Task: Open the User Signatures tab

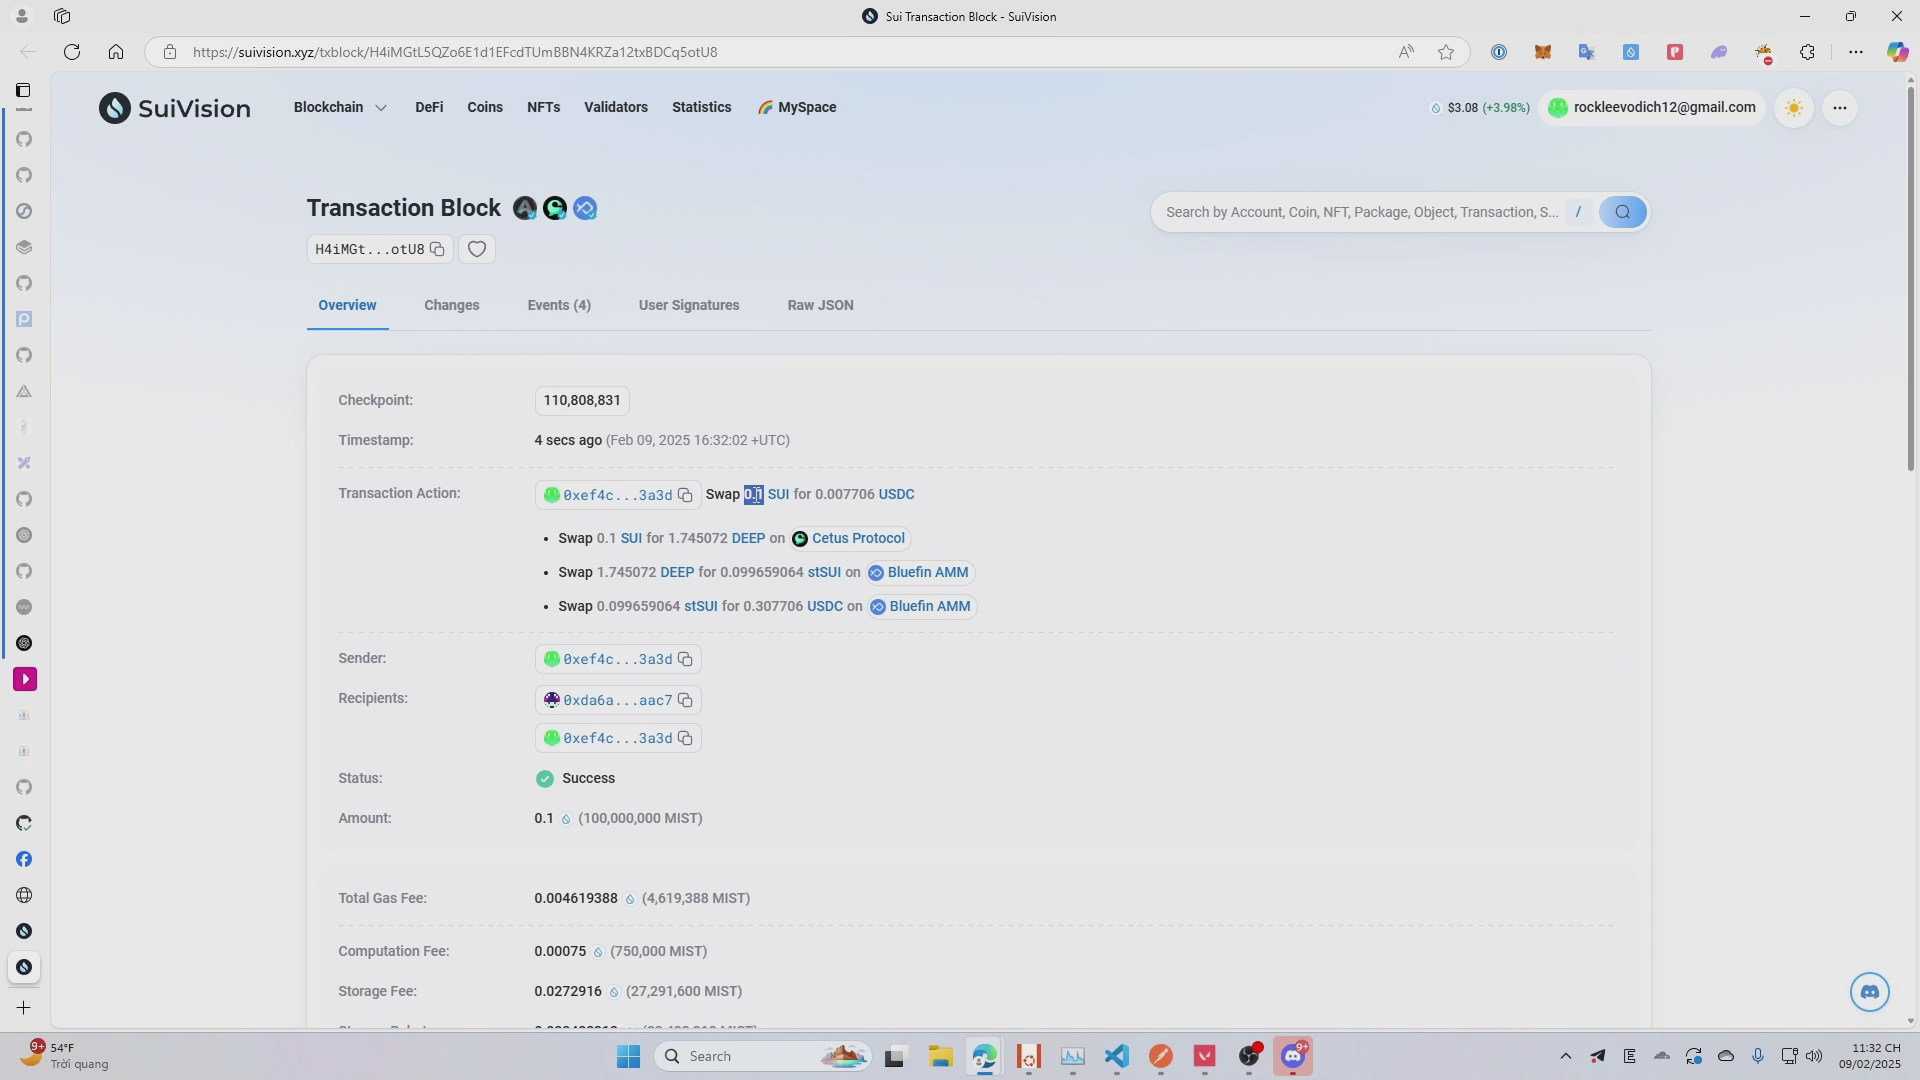Action: click(x=689, y=306)
